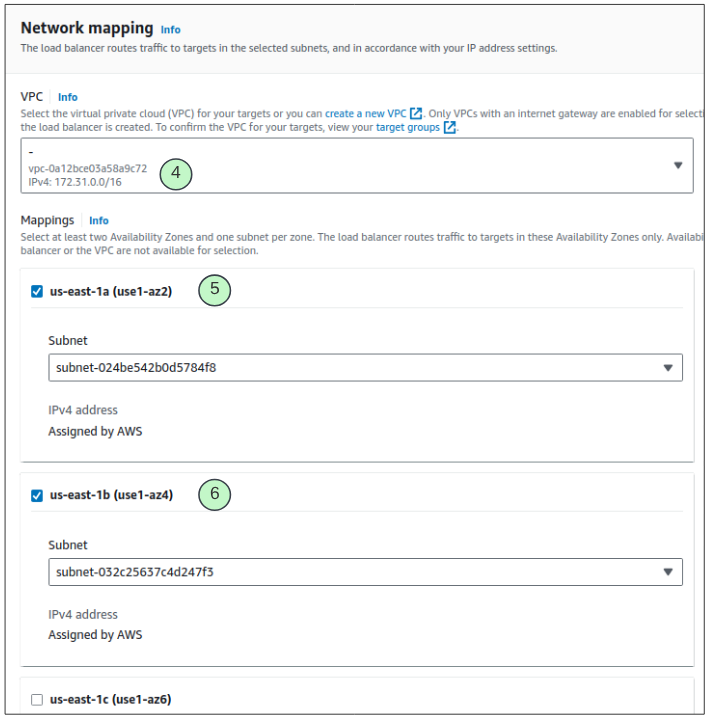Click the external link icon after create a new VPC

coord(416,114)
